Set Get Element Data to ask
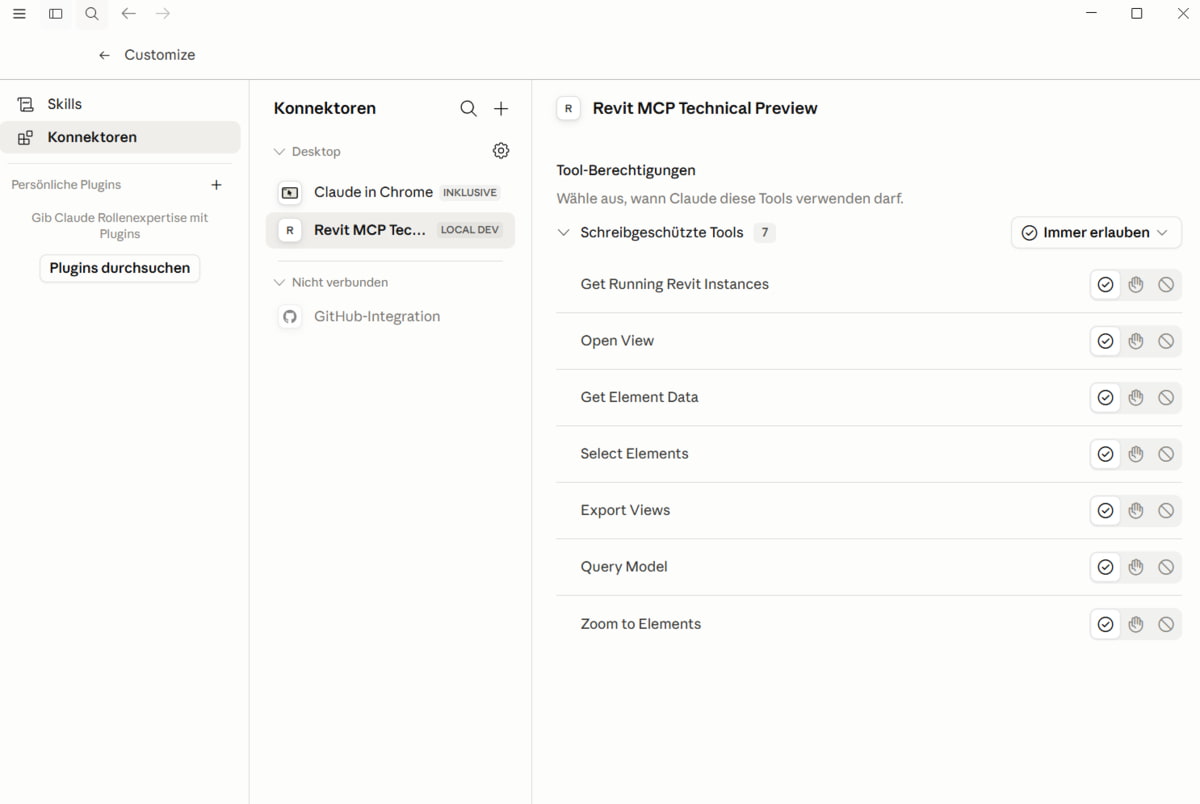Screen dimensions: 1200x804 [1135, 398]
